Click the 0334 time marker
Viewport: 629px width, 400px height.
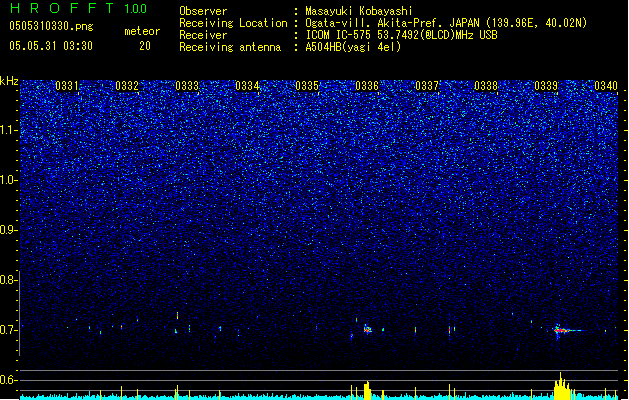tap(247, 86)
